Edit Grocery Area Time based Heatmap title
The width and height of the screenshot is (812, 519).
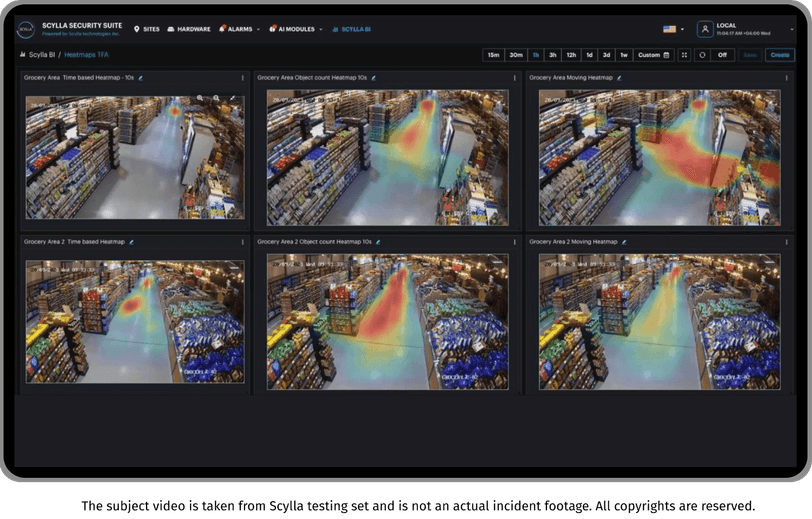pyautogui.click(x=140, y=78)
